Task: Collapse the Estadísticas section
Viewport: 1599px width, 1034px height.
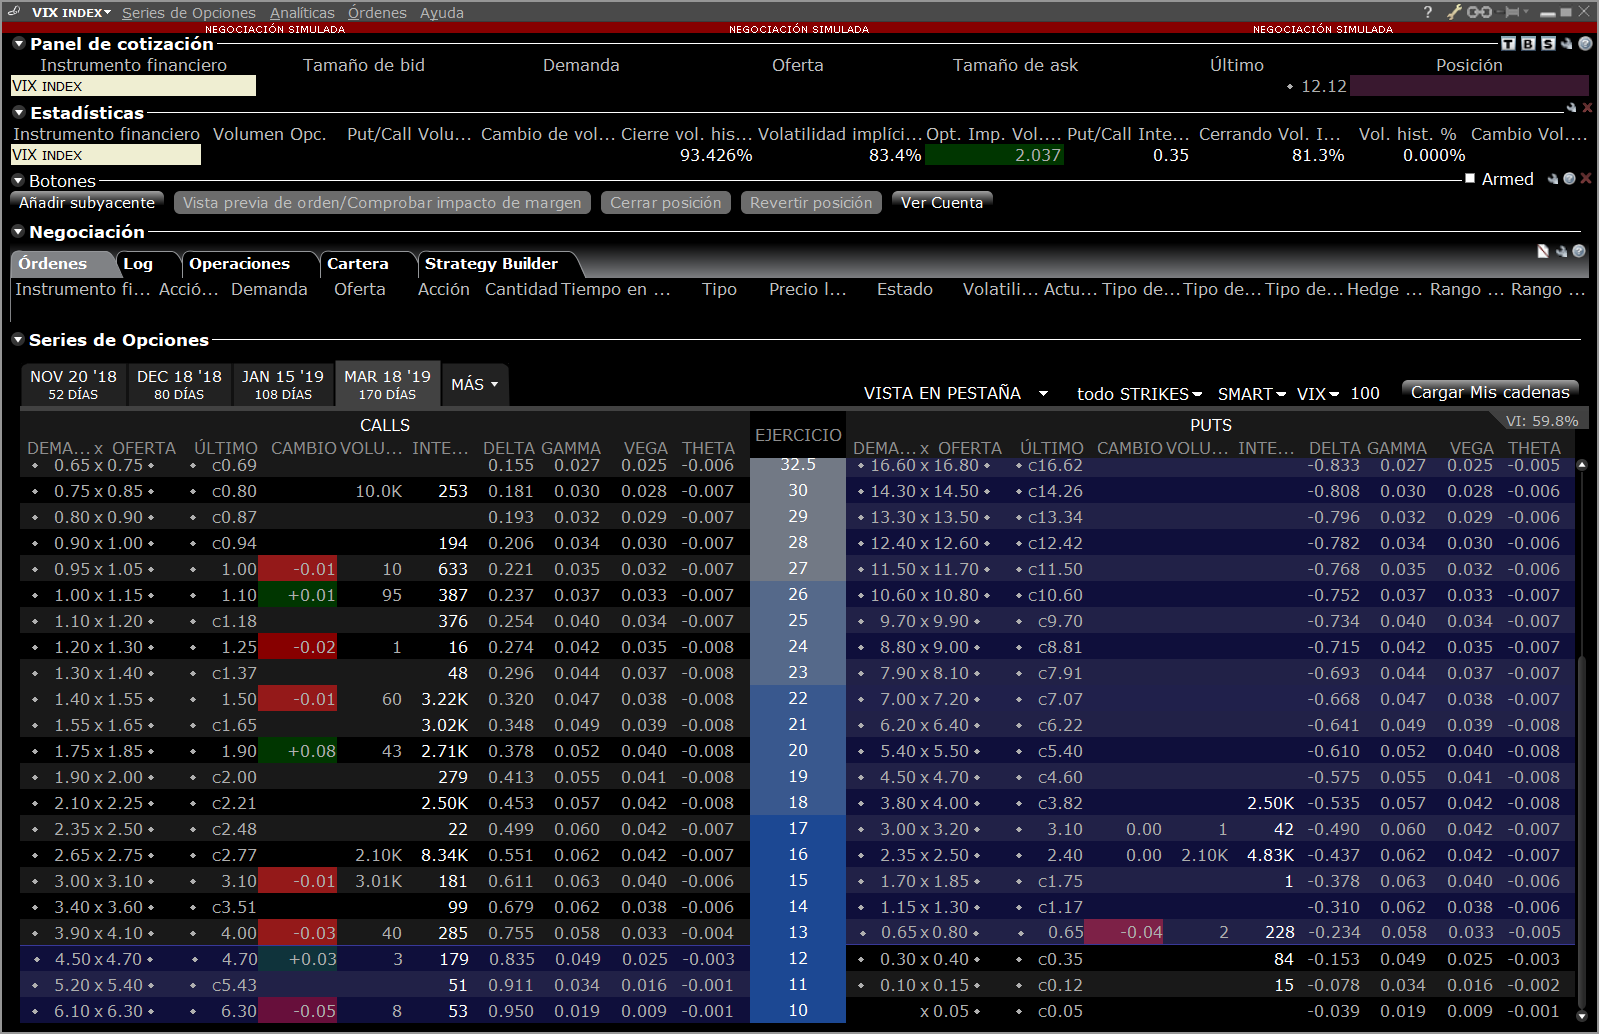Action: (18, 112)
